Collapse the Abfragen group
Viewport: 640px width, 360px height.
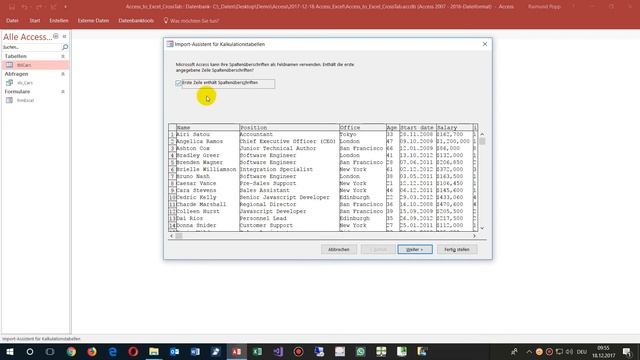63,74
